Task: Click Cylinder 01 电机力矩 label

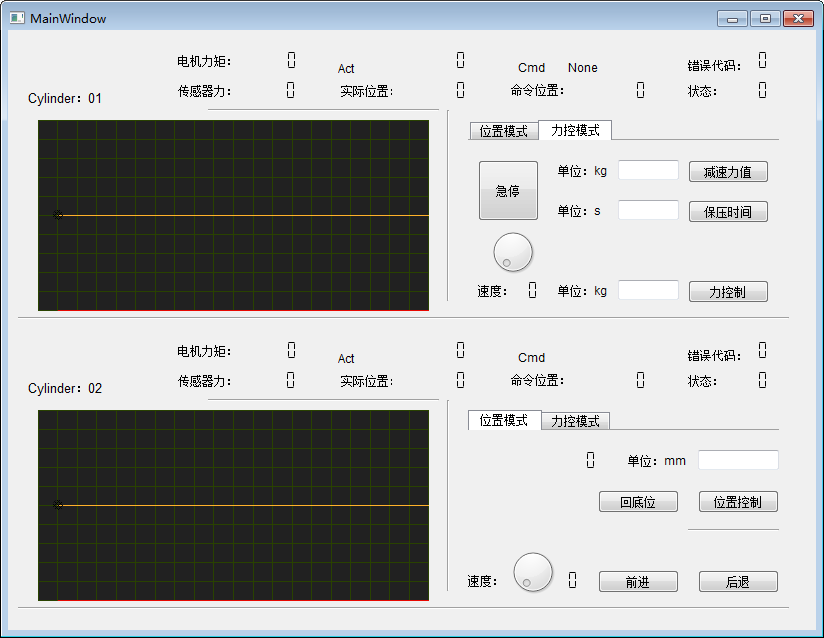Action: click(x=204, y=61)
